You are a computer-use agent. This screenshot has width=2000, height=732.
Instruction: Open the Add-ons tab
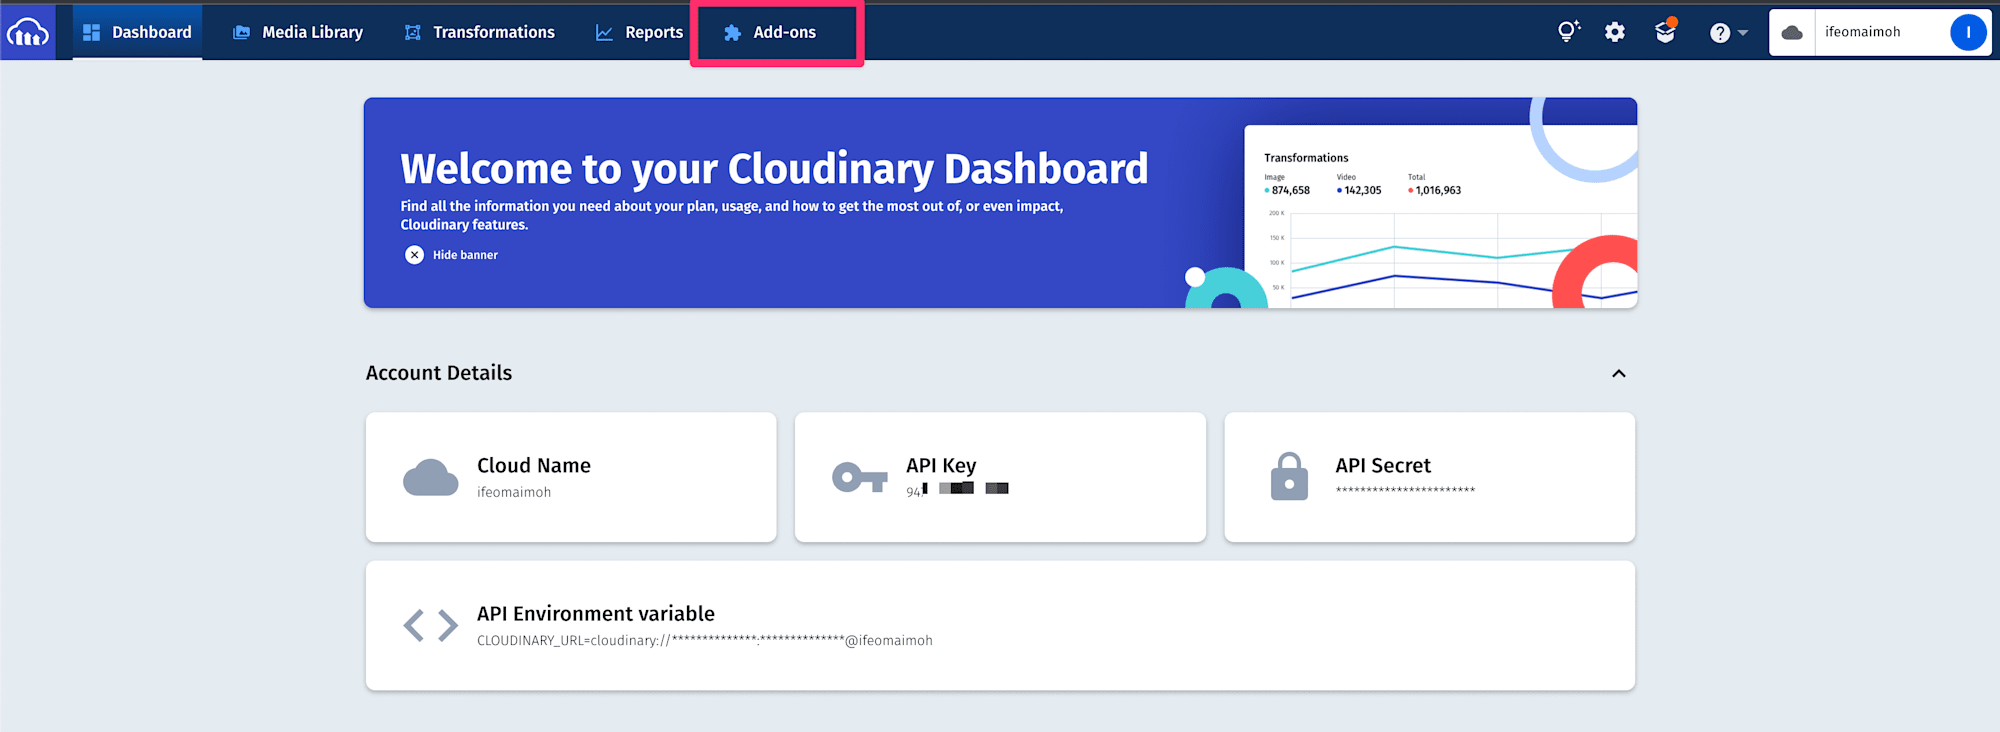pos(770,32)
